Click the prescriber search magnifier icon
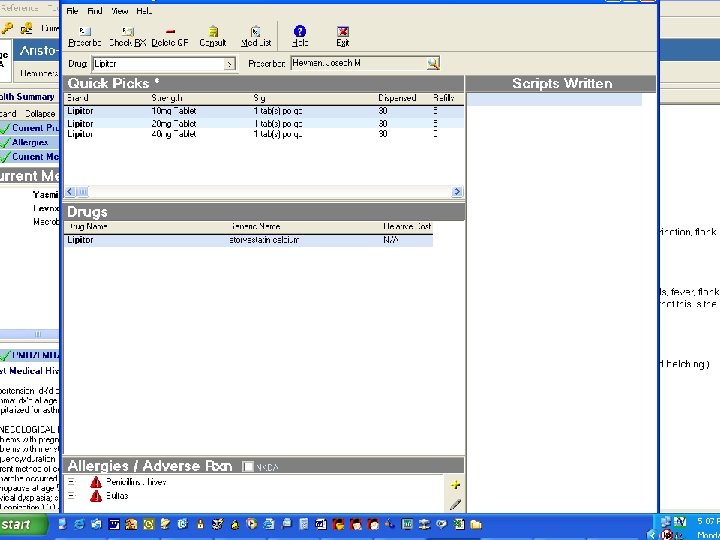Screen dimensions: 720x540 click(x=433, y=63)
